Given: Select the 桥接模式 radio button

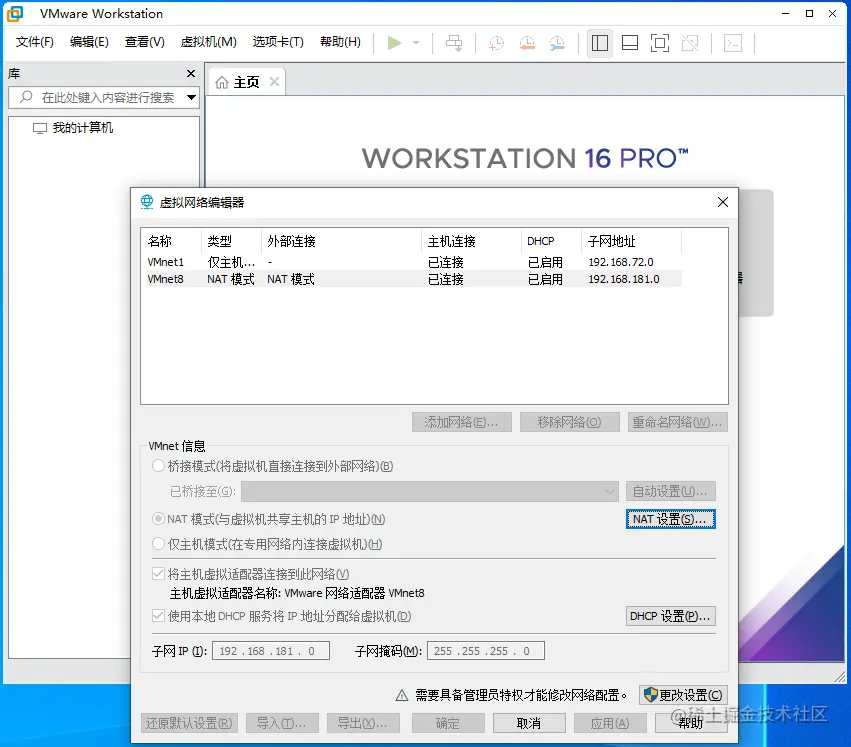Looking at the screenshot, I should click(157, 465).
